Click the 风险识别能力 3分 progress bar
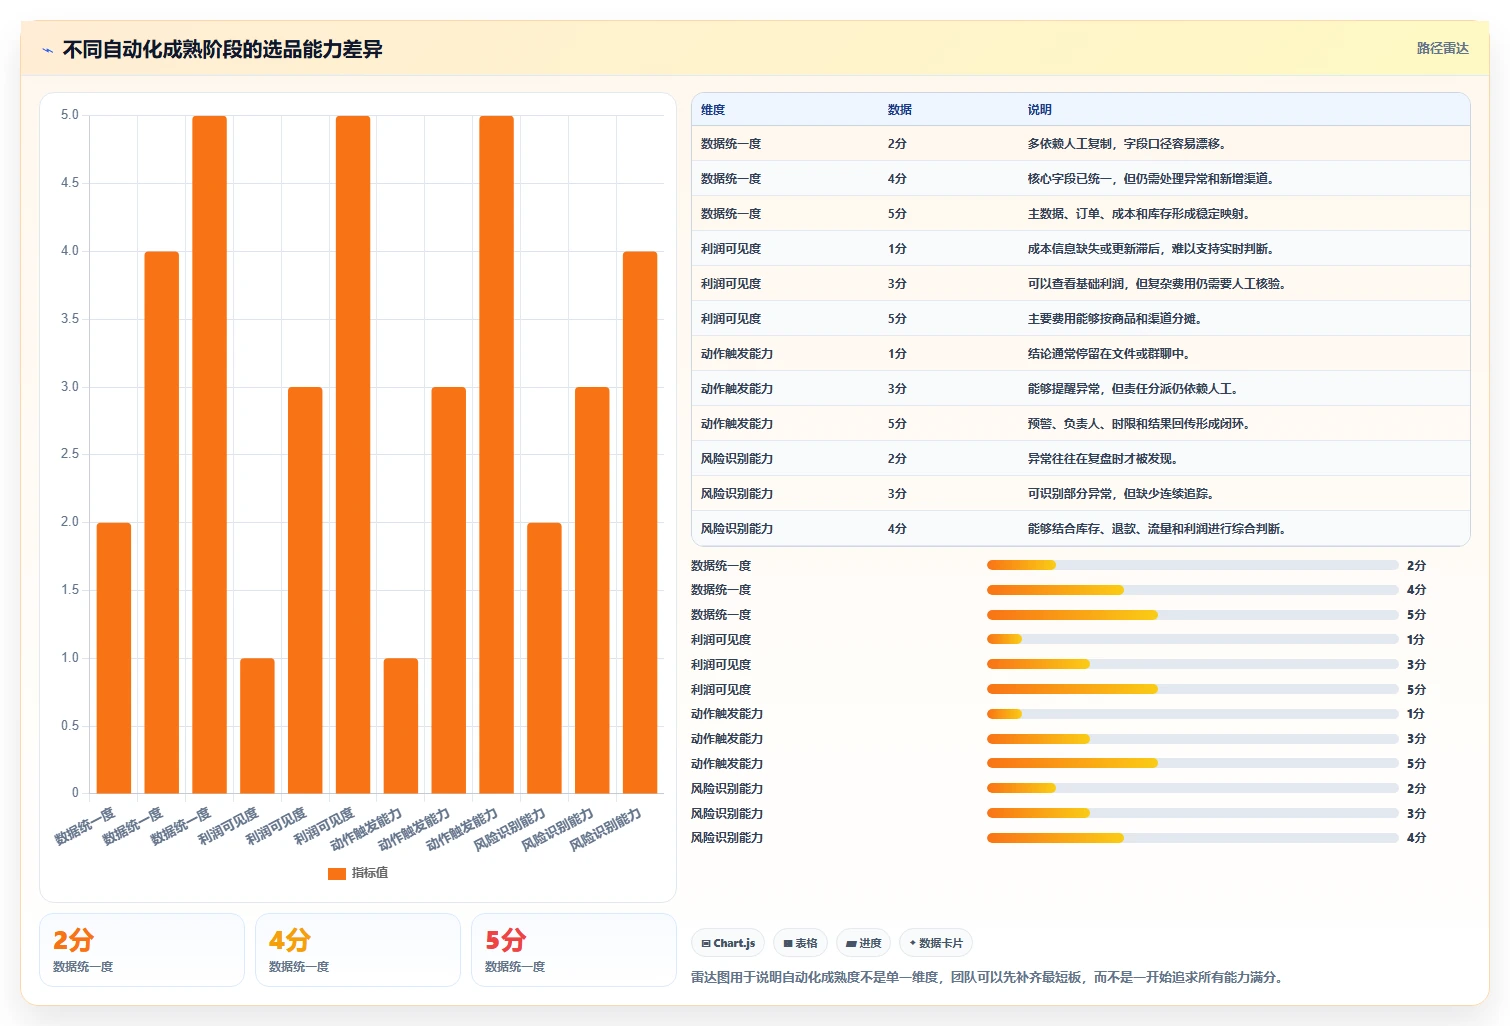This screenshot has width=1510, height=1026. 1192,813
